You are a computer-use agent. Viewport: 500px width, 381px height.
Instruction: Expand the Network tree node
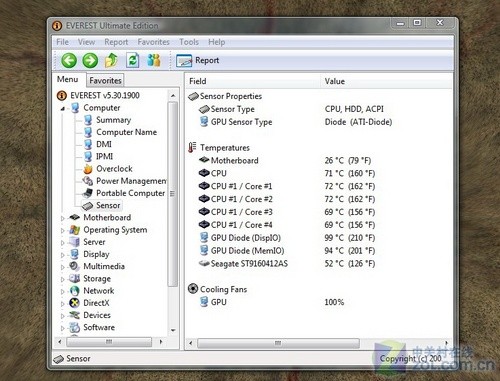coord(63,292)
